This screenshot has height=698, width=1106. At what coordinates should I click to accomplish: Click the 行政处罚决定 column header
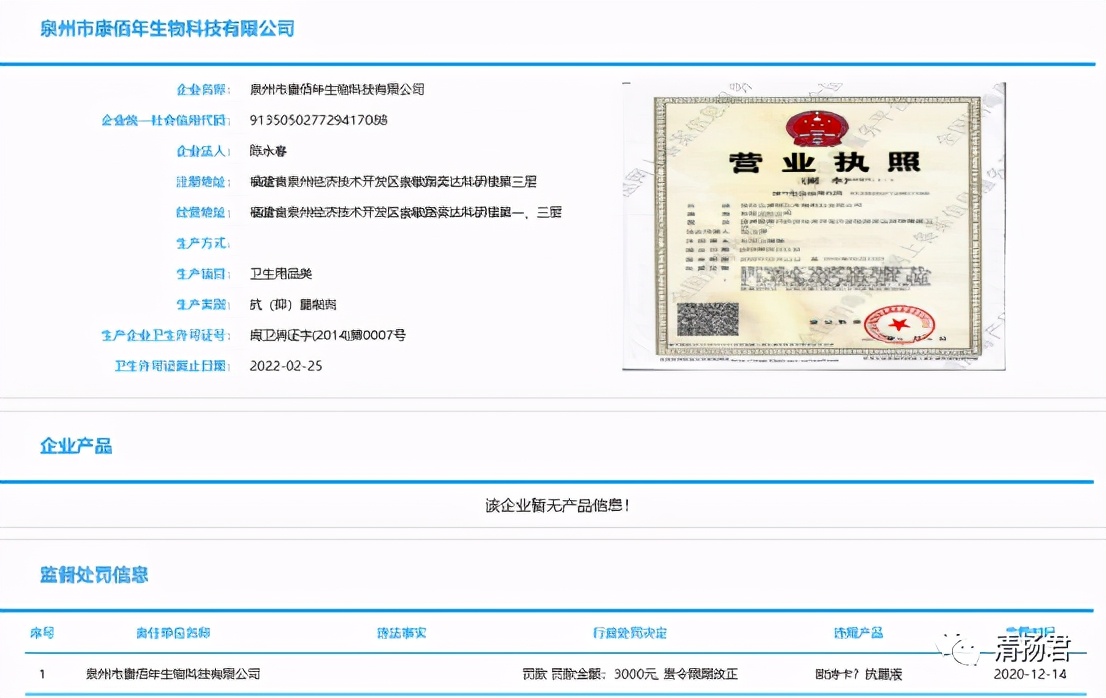pyautogui.click(x=629, y=633)
